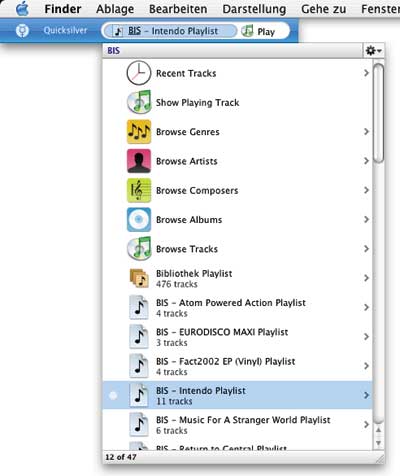Expand Browse Genres with its arrow
400x476 pixels.
point(366,132)
